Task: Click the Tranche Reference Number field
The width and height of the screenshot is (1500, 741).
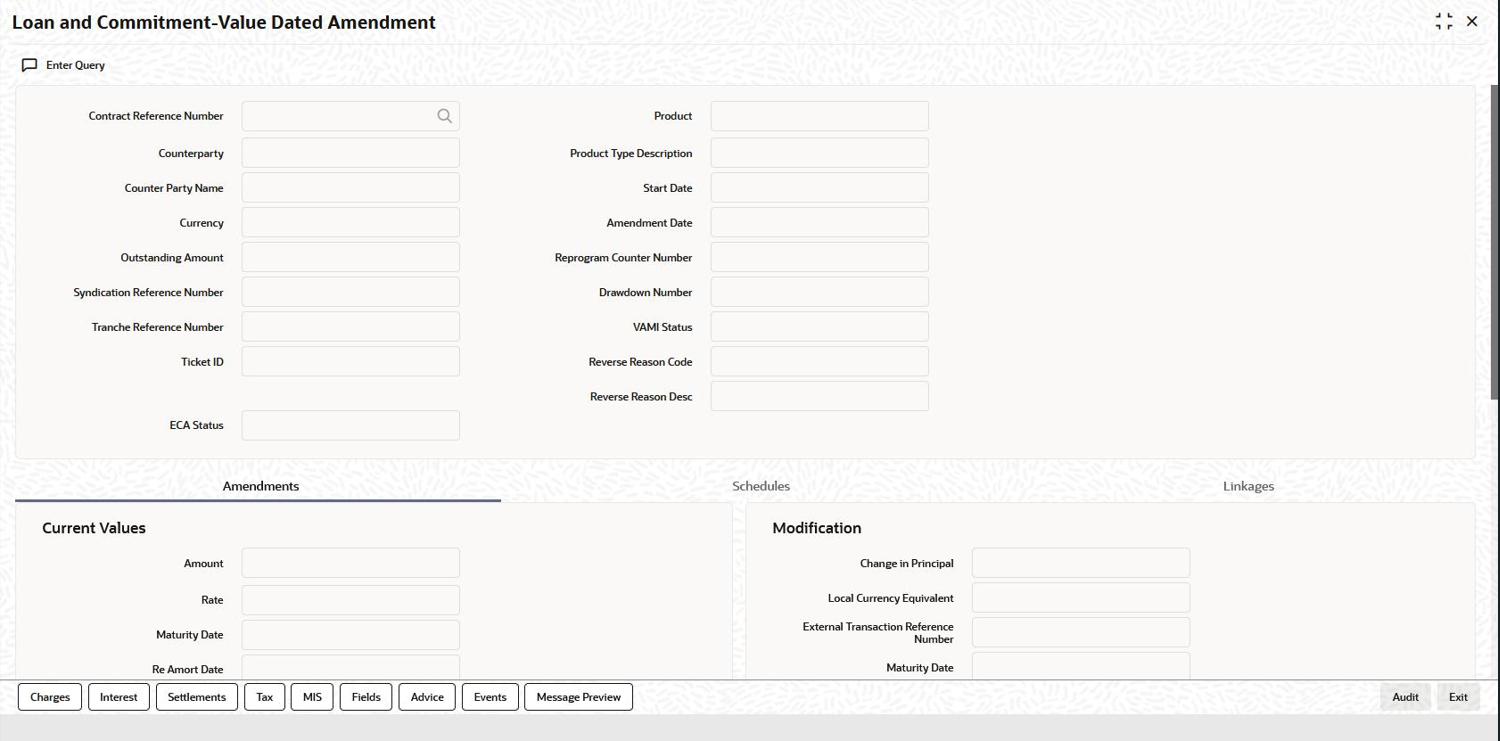Action: pos(350,327)
